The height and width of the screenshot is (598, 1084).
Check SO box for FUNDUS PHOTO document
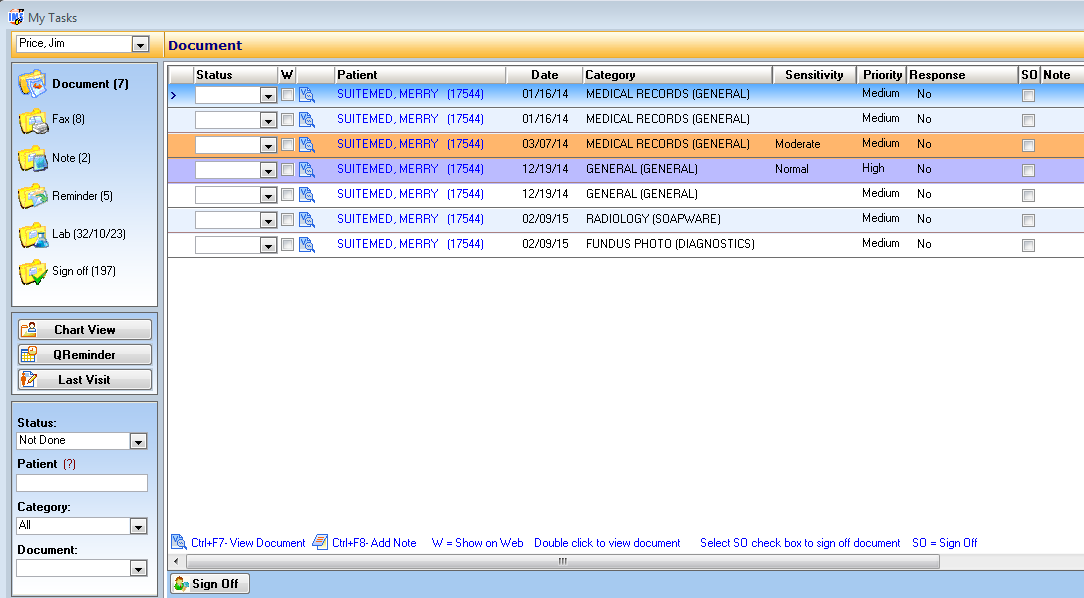pyautogui.click(x=1028, y=245)
